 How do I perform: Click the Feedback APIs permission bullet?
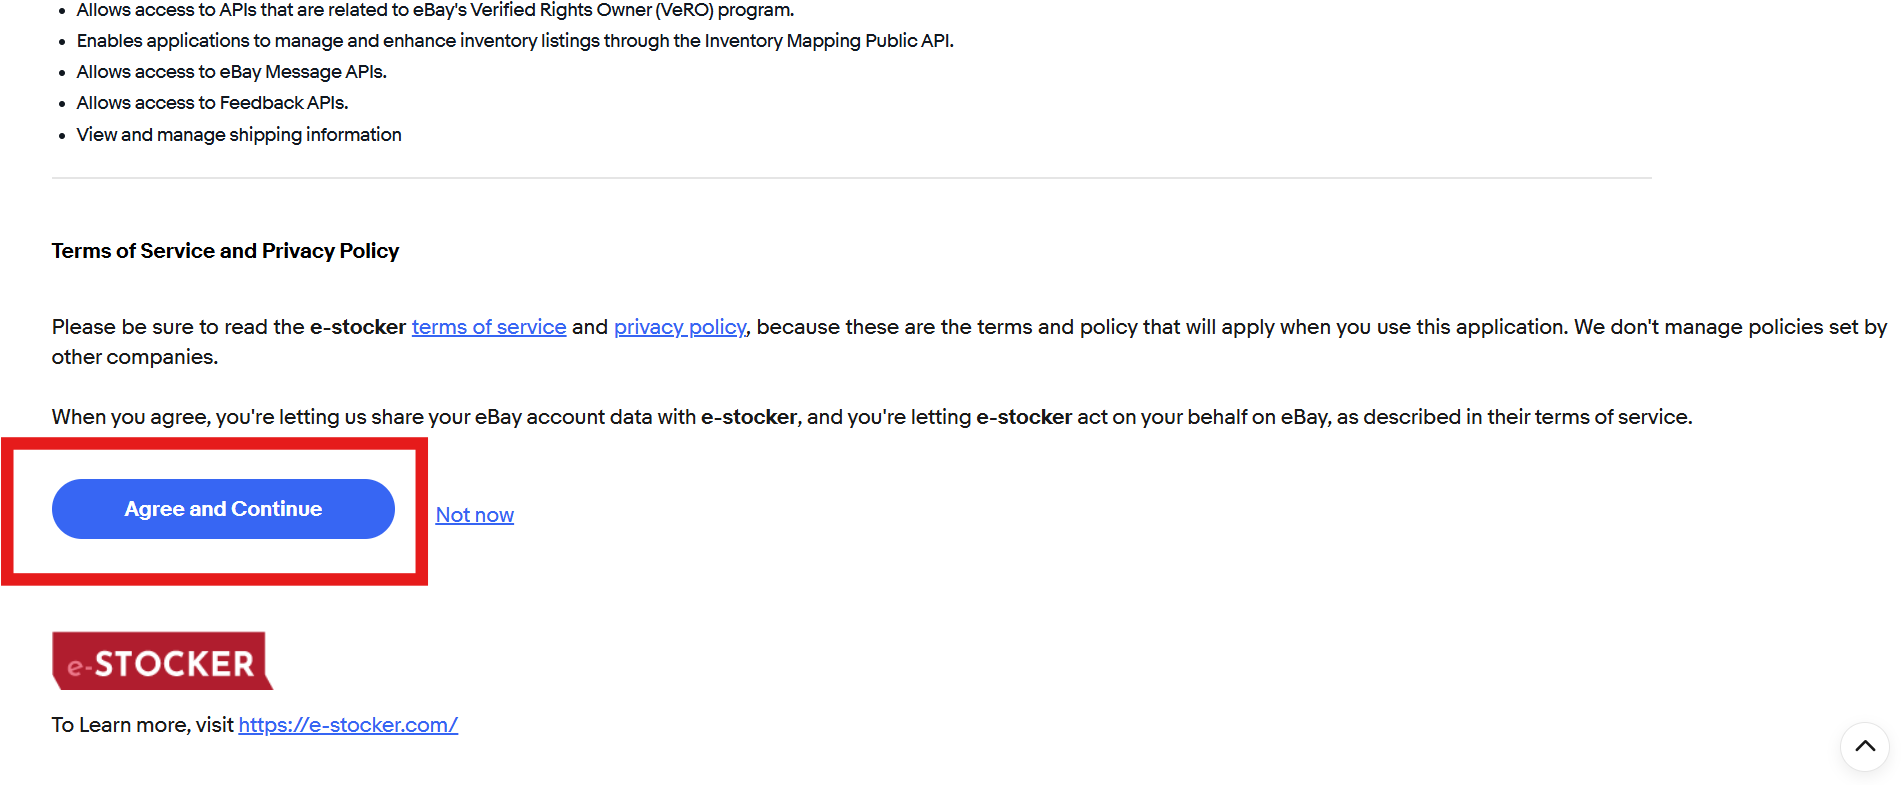point(212,103)
